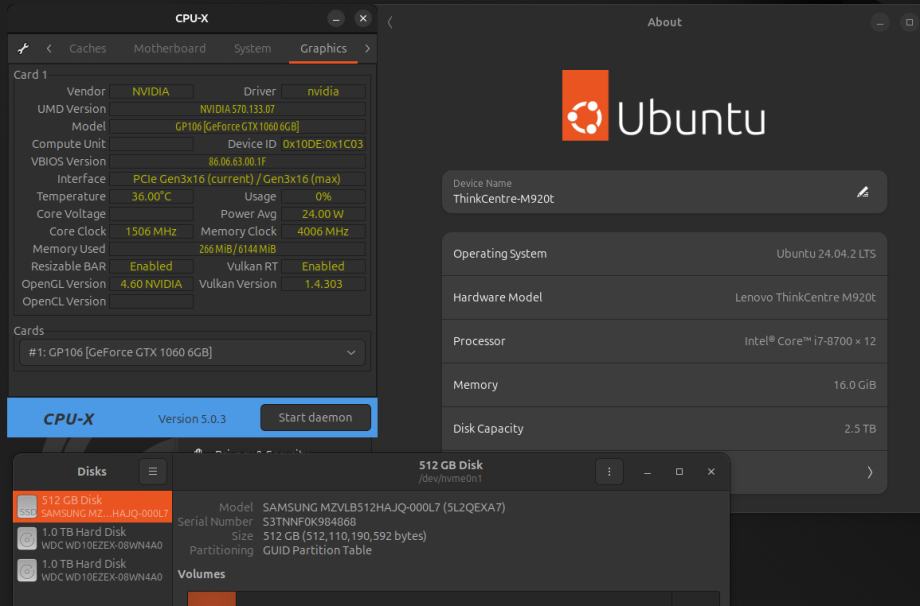The width and height of the screenshot is (920, 606).
Task: Switch to the Motherboard tab
Action: pyautogui.click(x=169, y=48)
